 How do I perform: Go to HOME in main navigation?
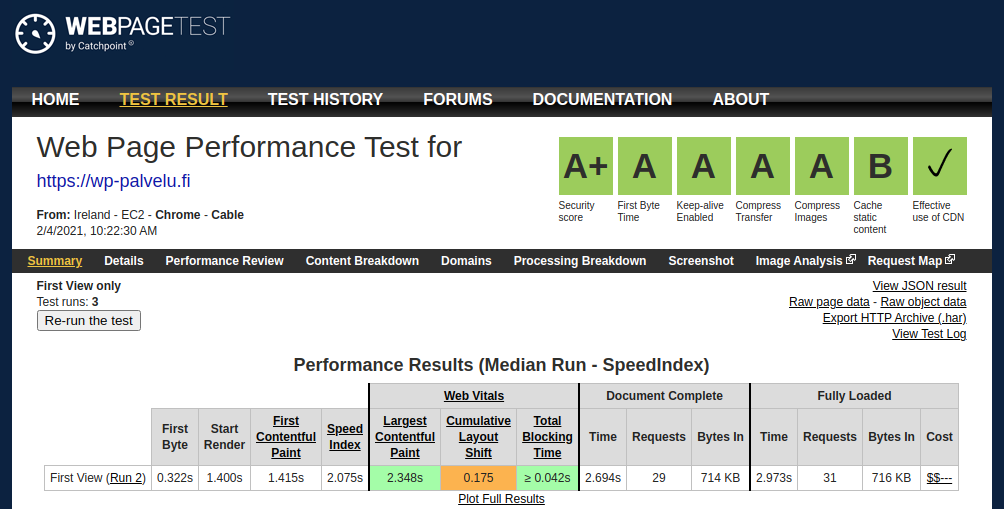[56, 99]
